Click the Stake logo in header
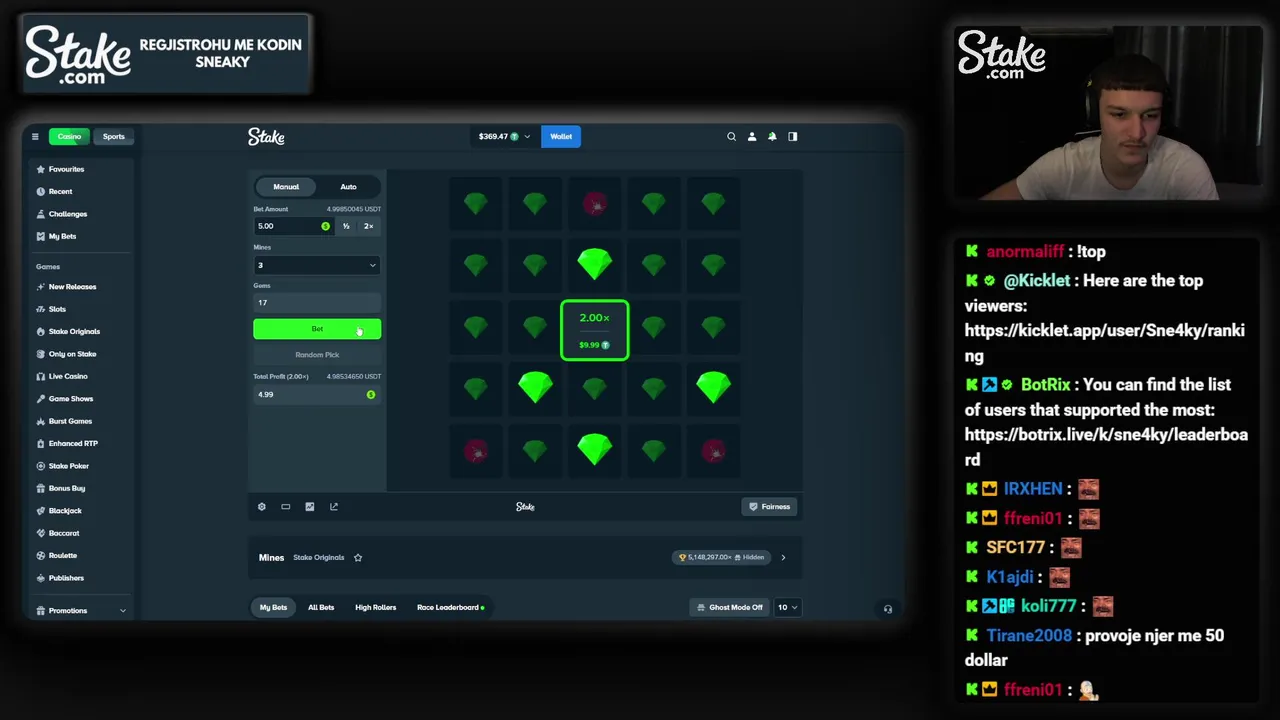 266,136
